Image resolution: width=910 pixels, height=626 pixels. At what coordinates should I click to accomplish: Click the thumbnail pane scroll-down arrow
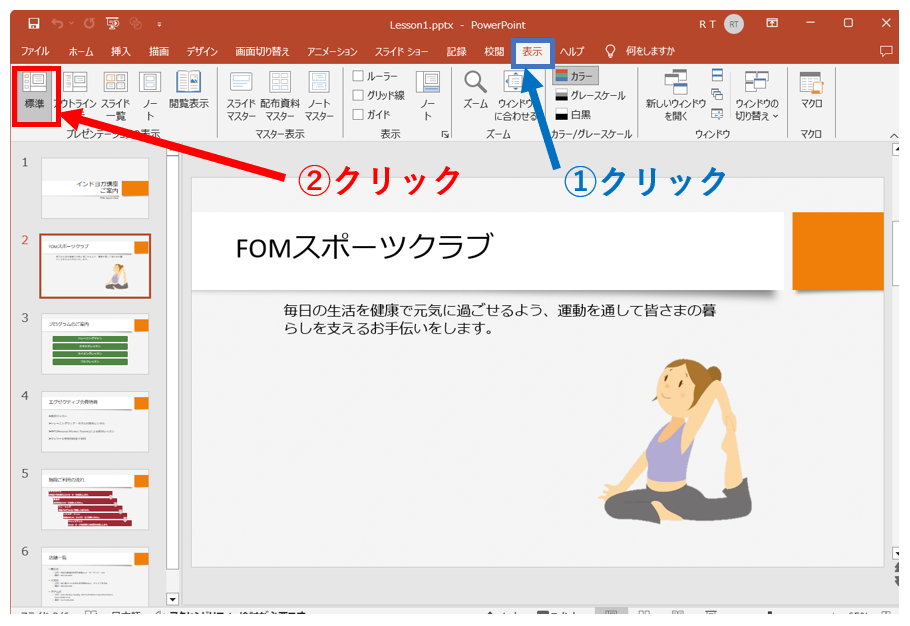(x=172, y=599)
